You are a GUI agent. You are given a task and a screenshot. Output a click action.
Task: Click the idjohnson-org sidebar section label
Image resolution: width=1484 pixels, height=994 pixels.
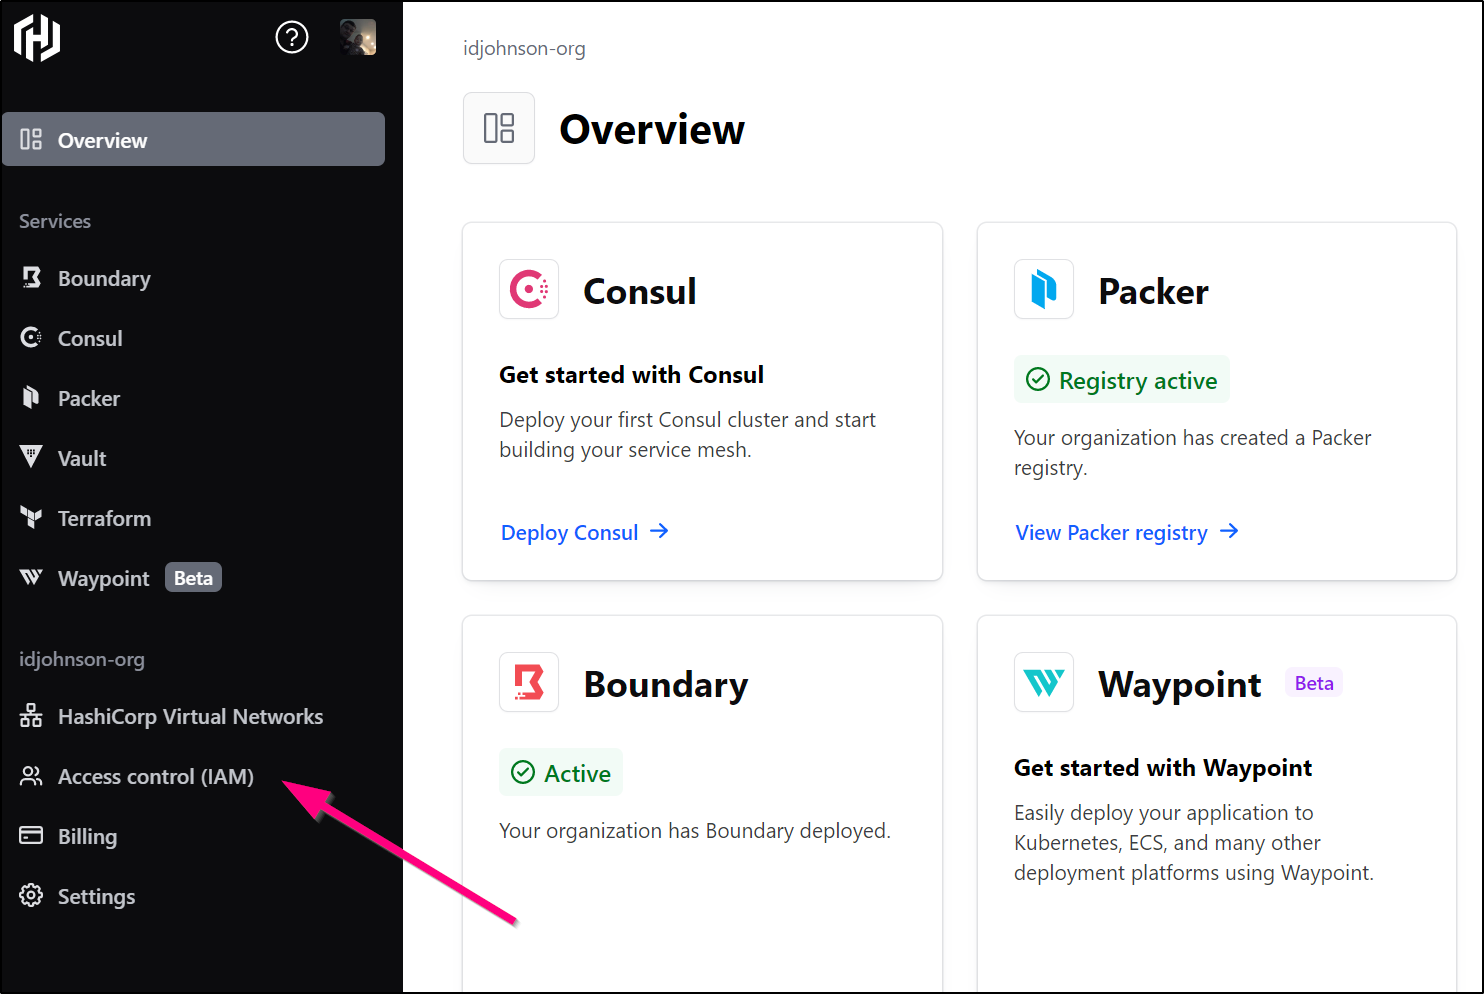(x=82, y=659)
